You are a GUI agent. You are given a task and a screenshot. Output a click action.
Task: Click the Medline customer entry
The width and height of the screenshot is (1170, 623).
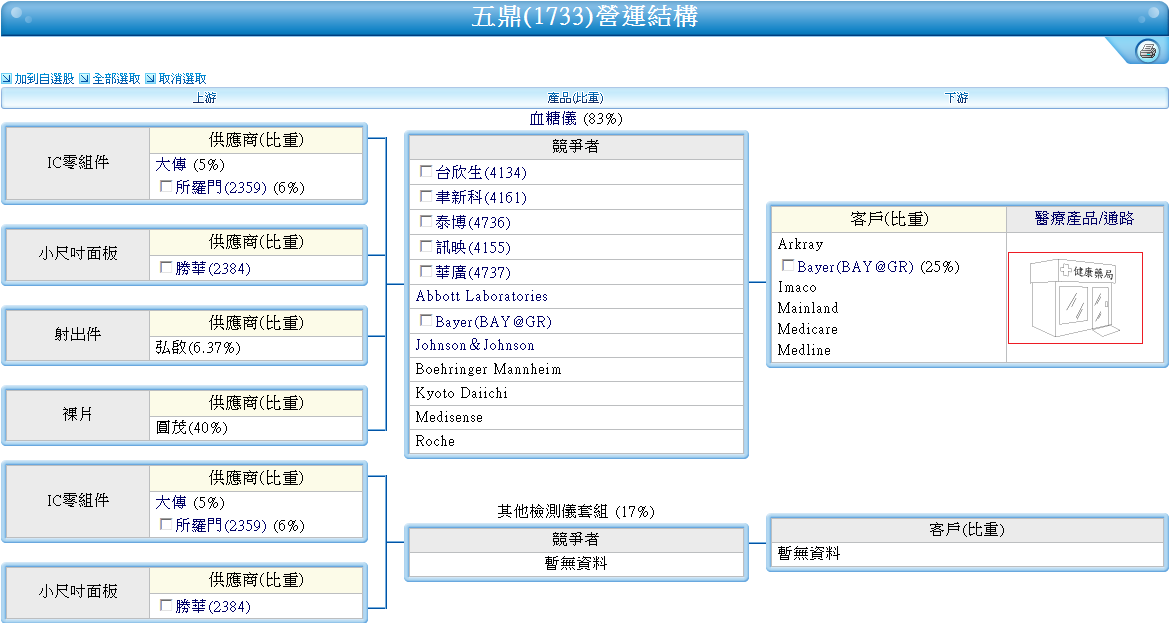(x=804, y=350)
